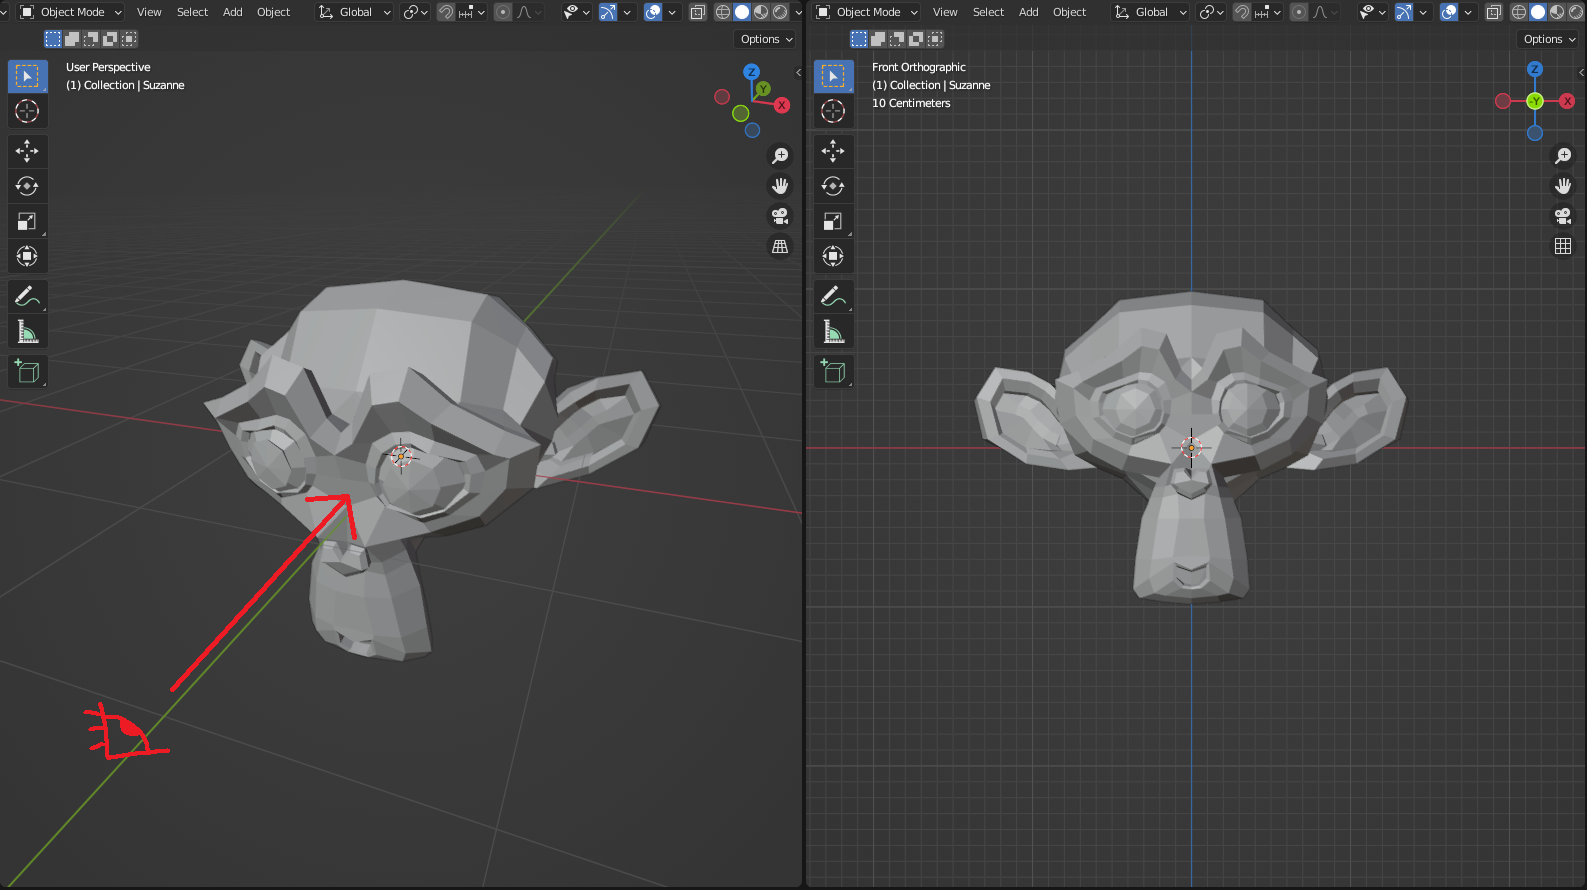Choose Intersect selection mode in right viewport
Screen dimensions: 1587x890
[x=935, y=39]
